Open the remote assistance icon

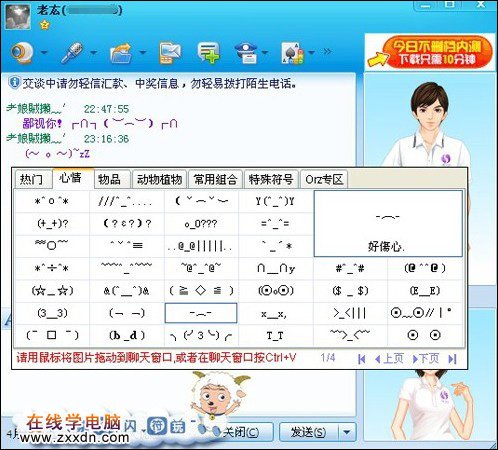click(x=246, y=52)
